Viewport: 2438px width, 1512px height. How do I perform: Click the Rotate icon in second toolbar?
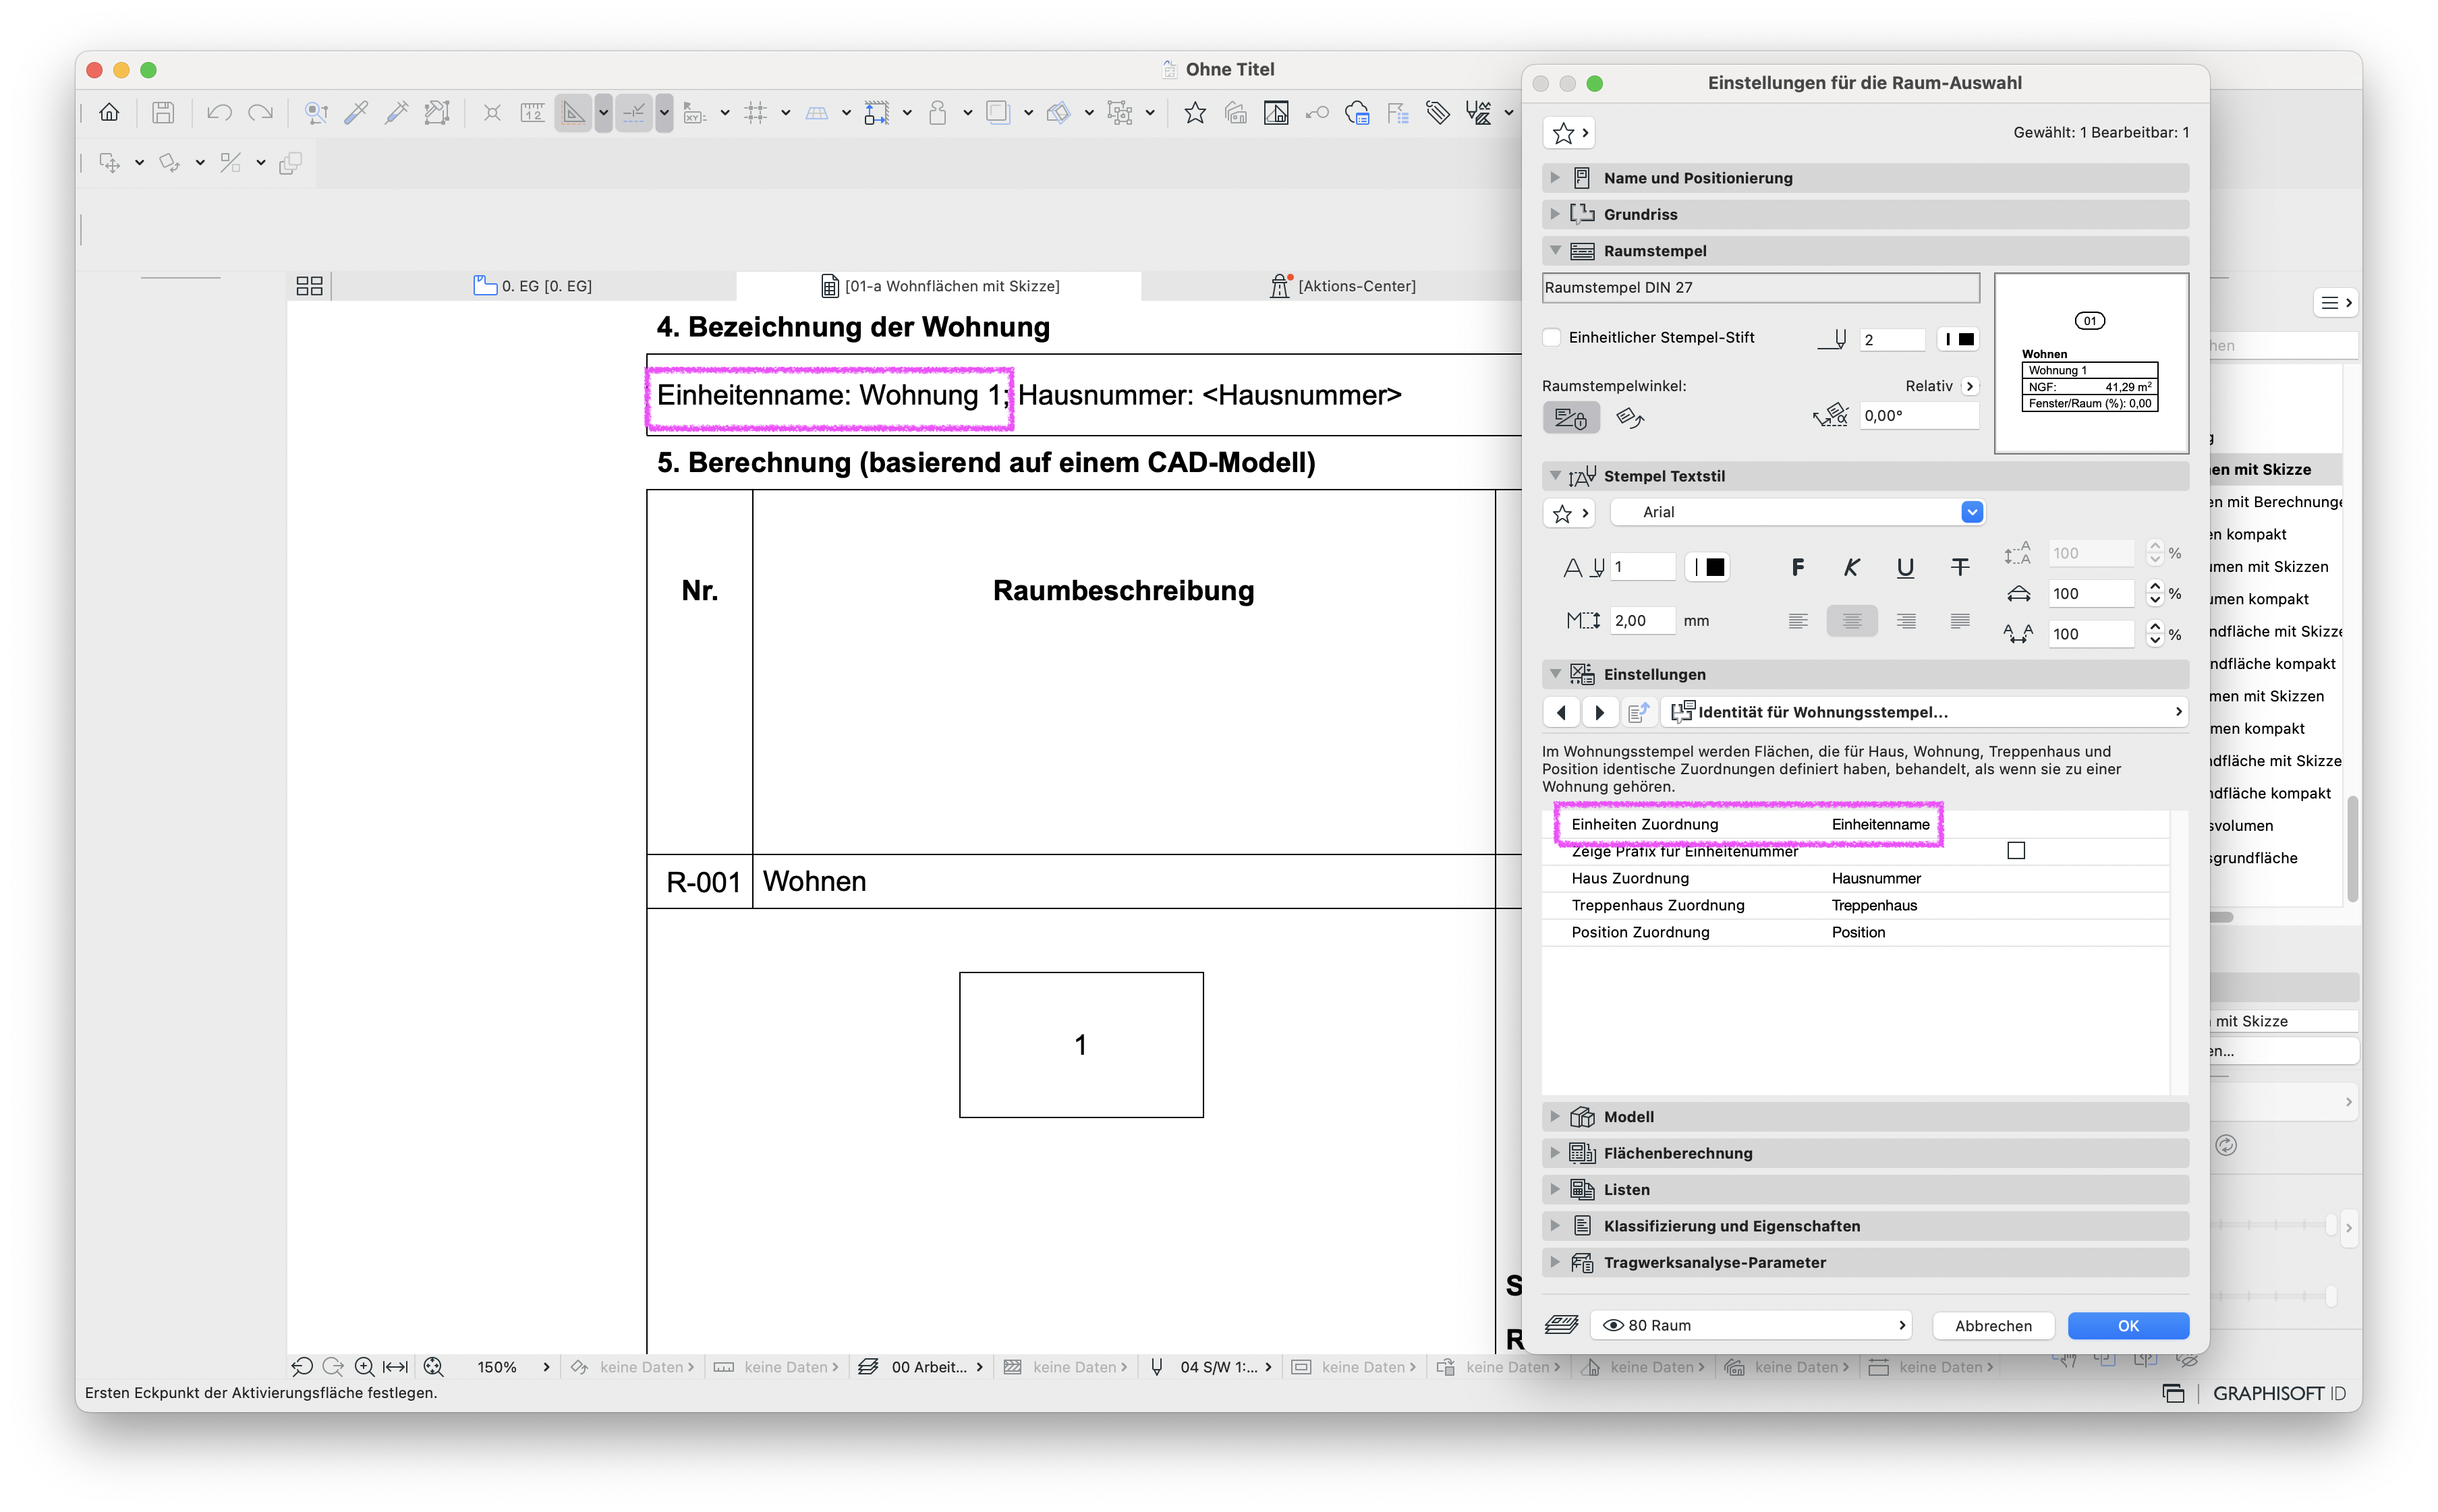[170, 162]
